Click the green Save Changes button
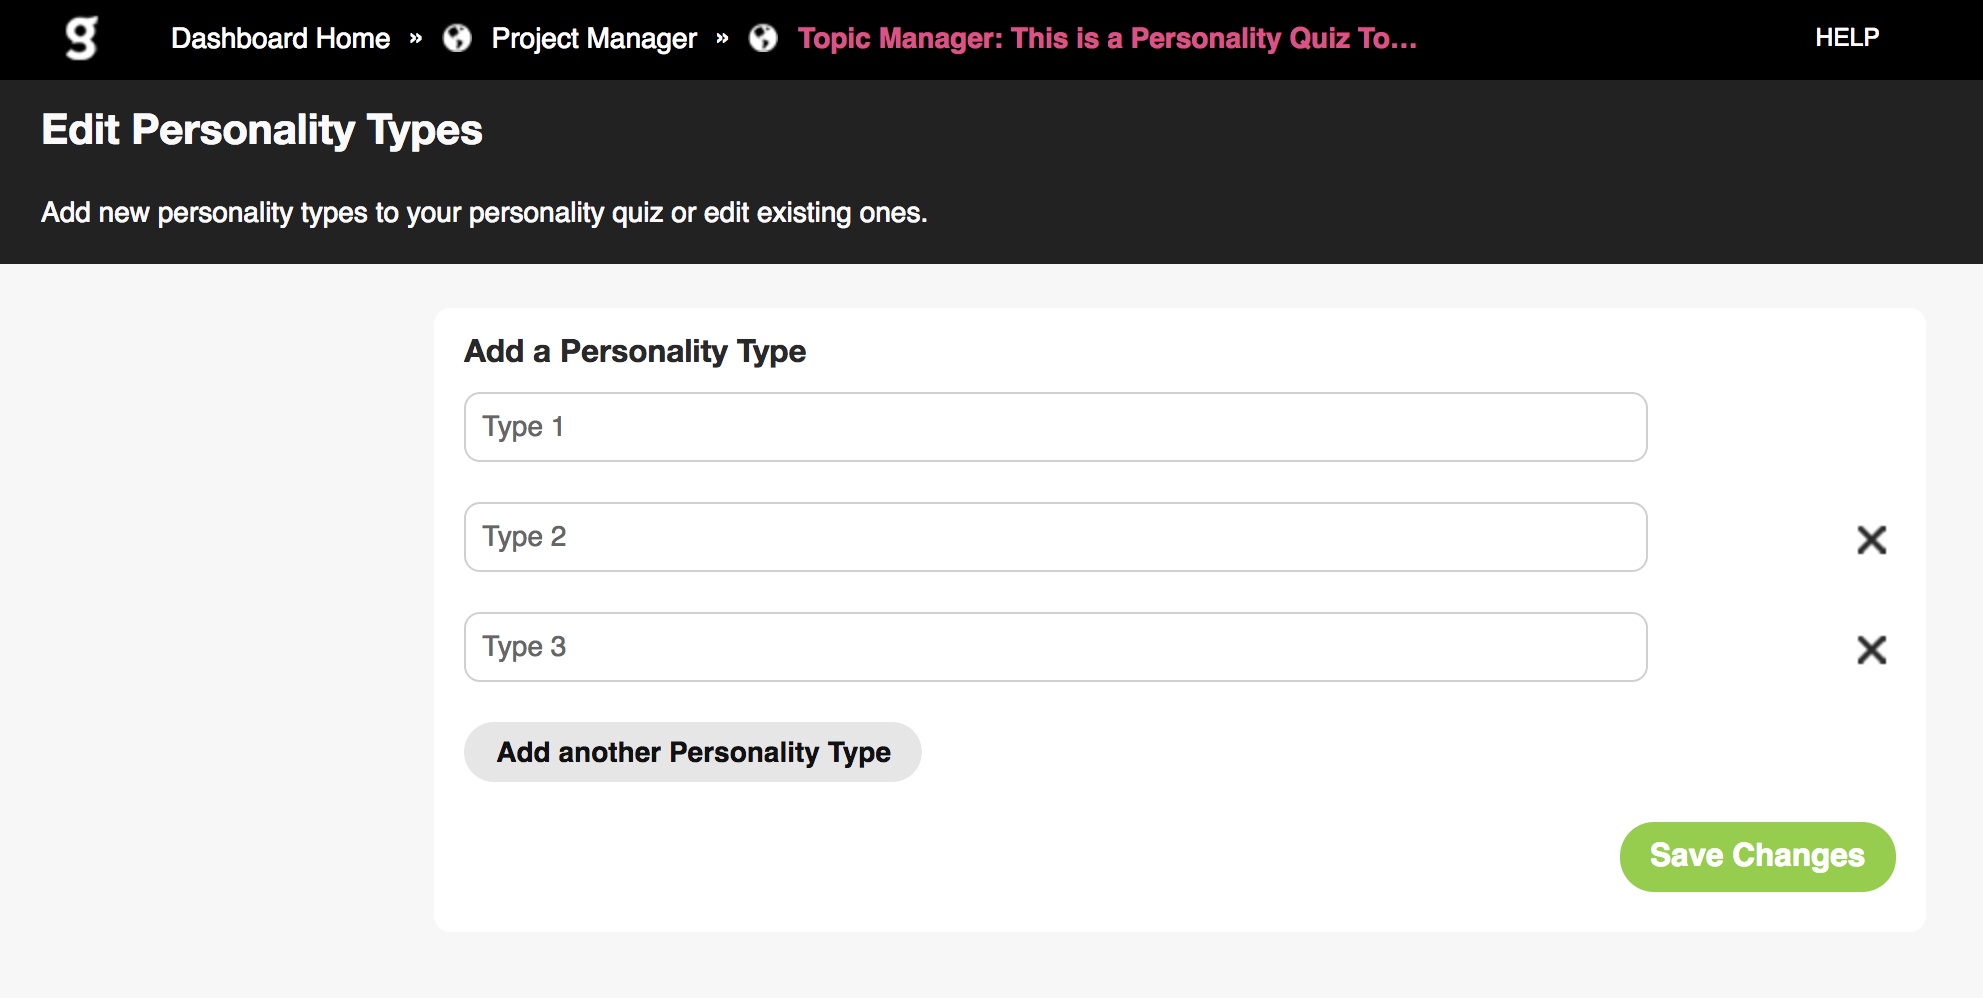Screen dimensions: 1983x998 pos(1757,857)
